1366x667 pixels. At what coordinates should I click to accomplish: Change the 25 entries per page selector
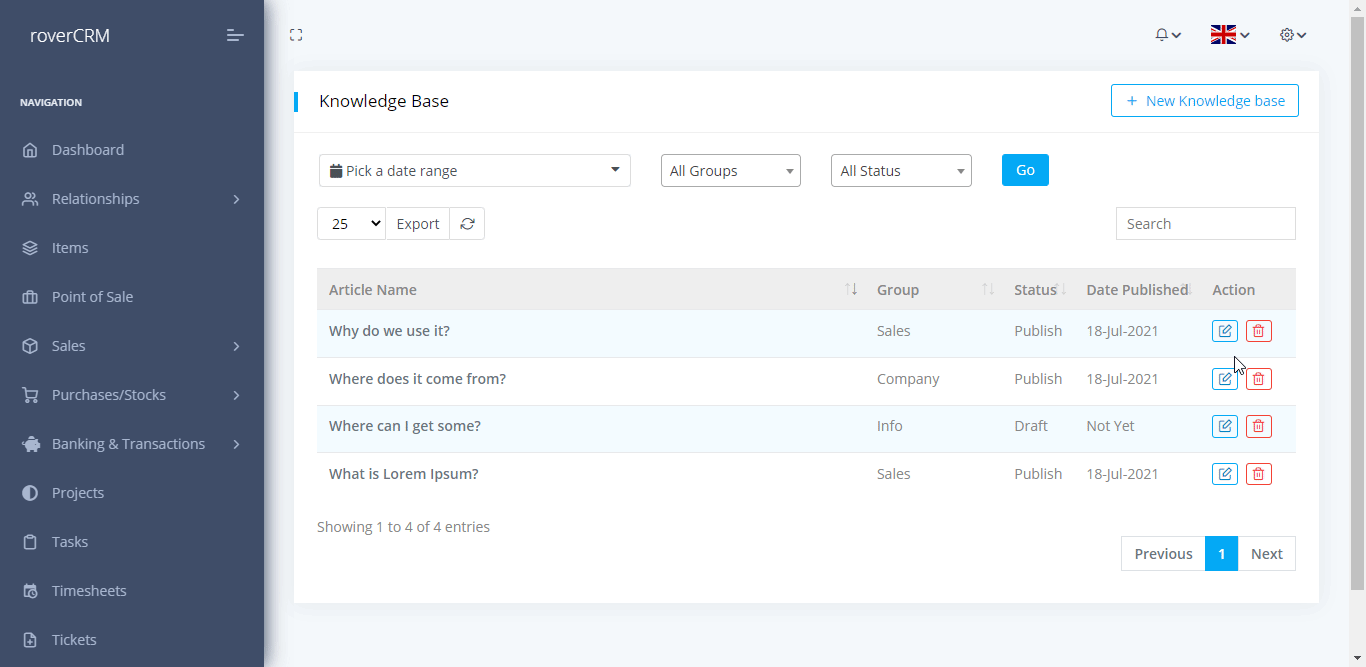(x=351, y=224)
